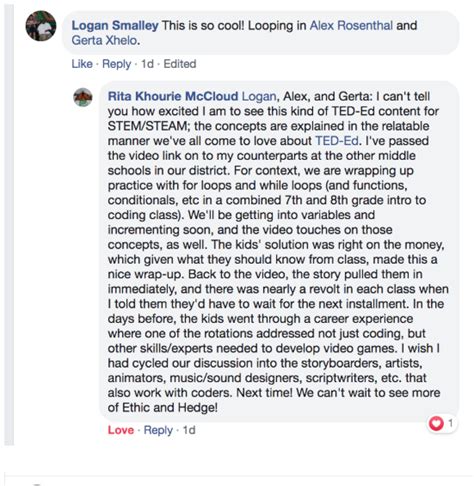This screenshot has height=486, width=474.
Task: Open the Logan Smalley author name link
Action: pos(115,26)
